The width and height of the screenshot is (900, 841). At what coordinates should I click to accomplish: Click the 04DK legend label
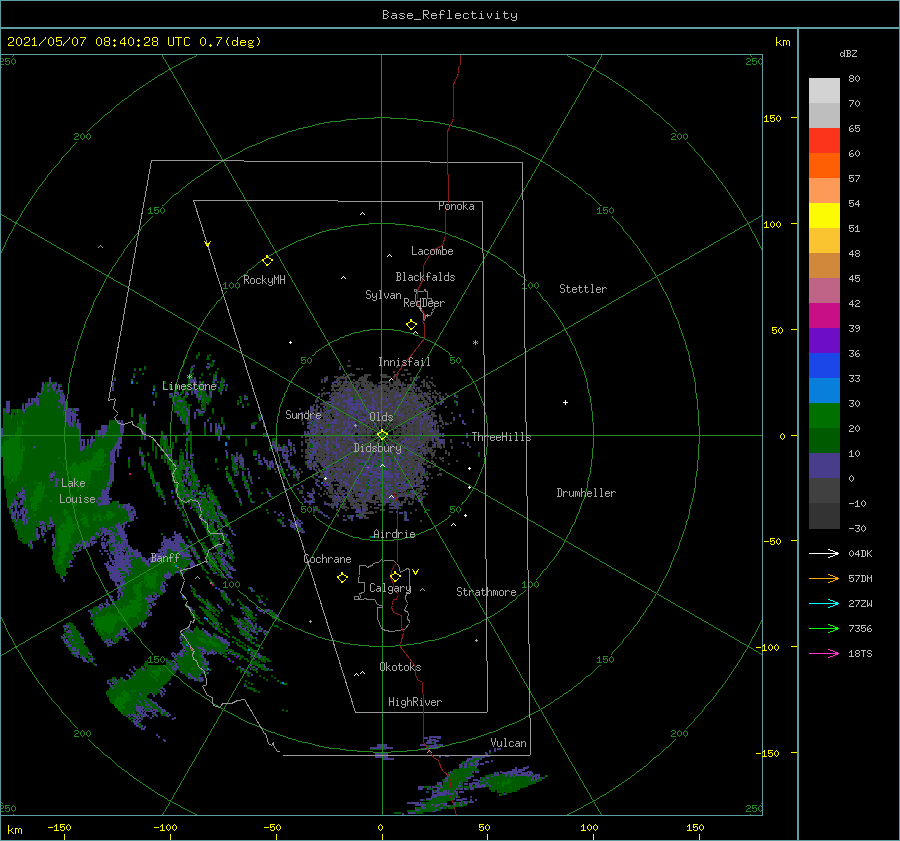point(860,553)
